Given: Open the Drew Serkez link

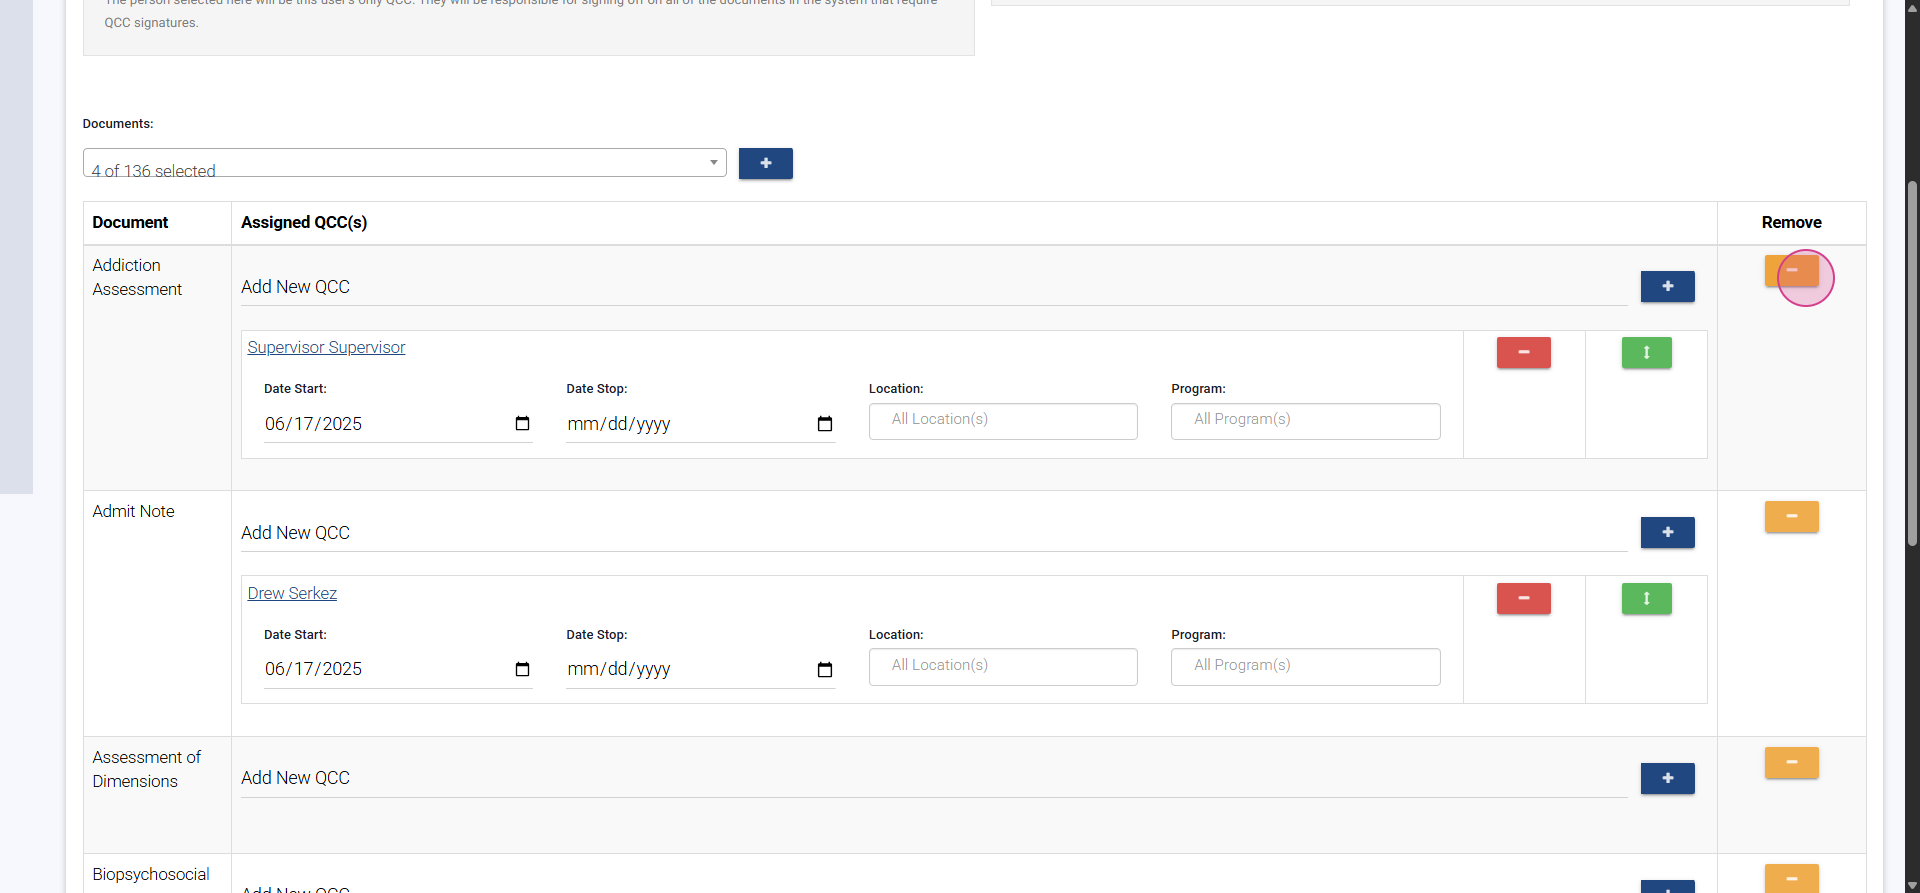Looking at the screenshot, I should click(x=292, y=594).
